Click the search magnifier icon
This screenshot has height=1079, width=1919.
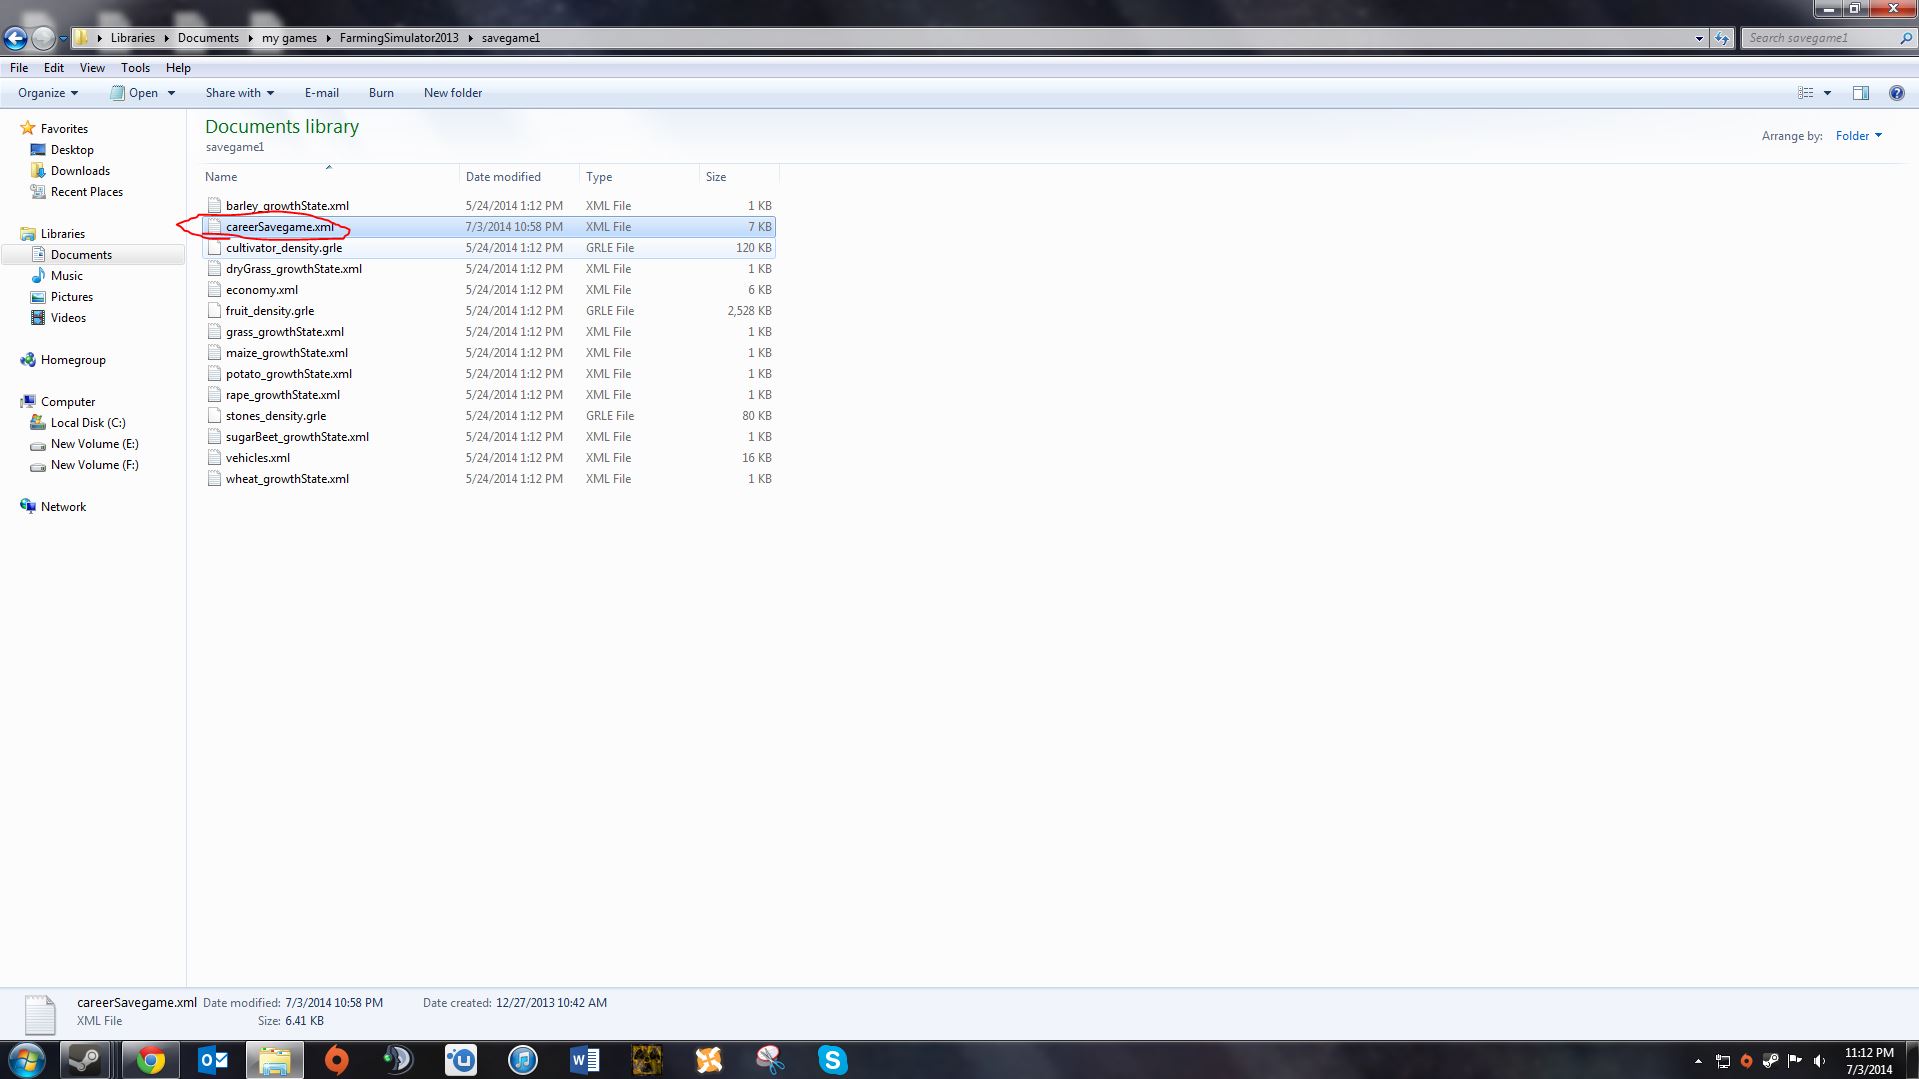click(x=1905, y=38)
